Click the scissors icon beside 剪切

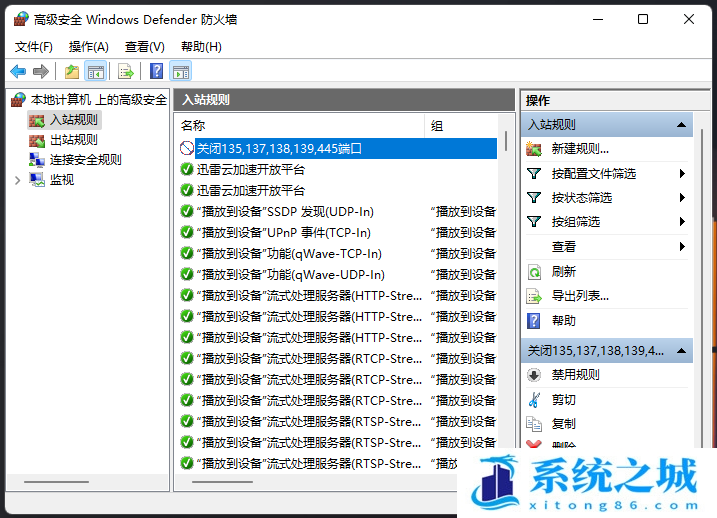coord(534,400)
